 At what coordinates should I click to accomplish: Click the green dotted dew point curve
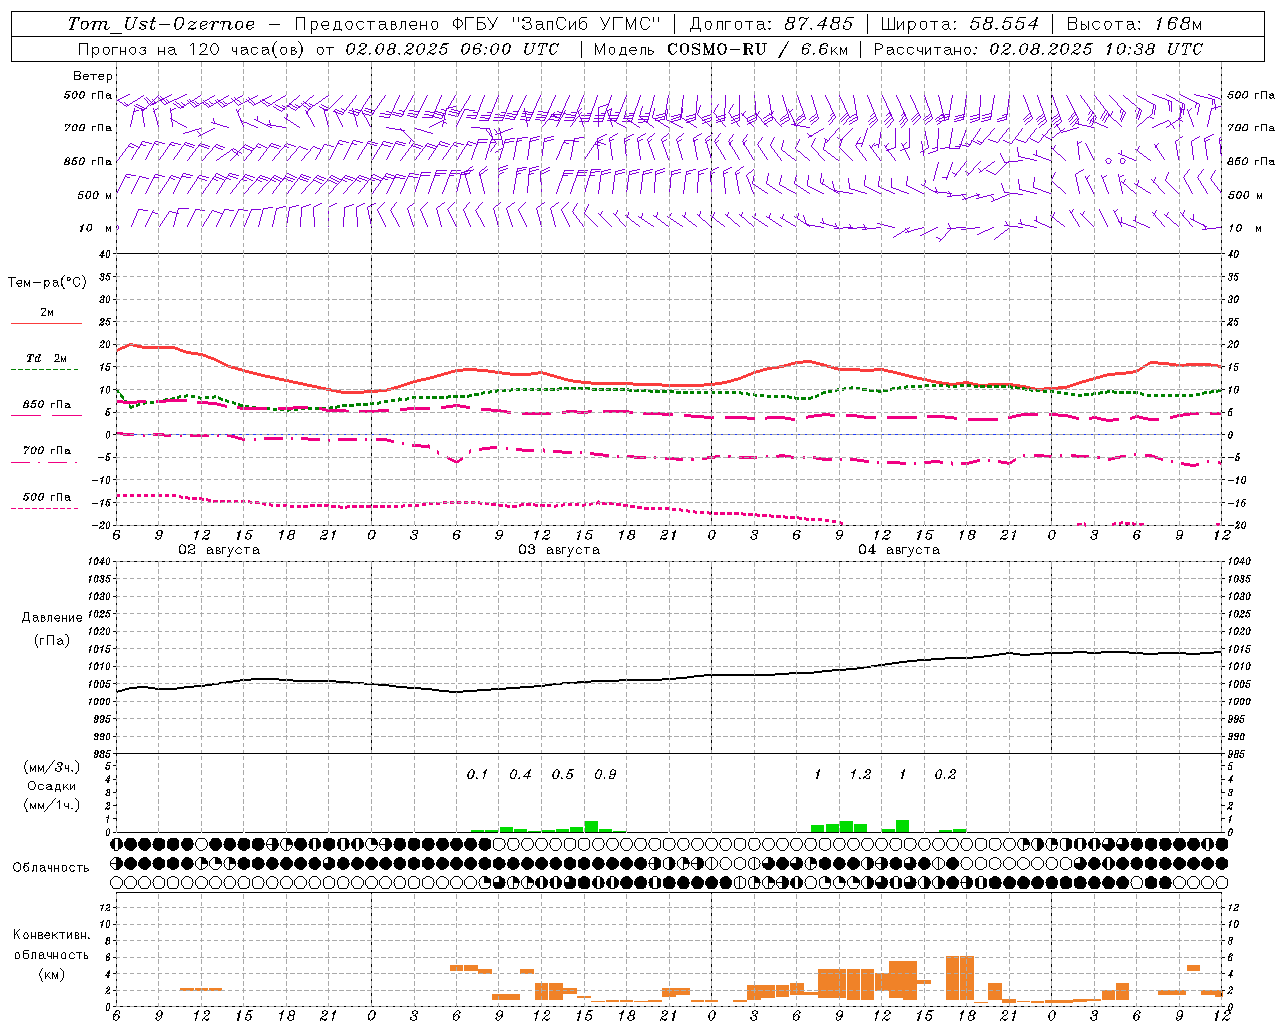point(669,391)
